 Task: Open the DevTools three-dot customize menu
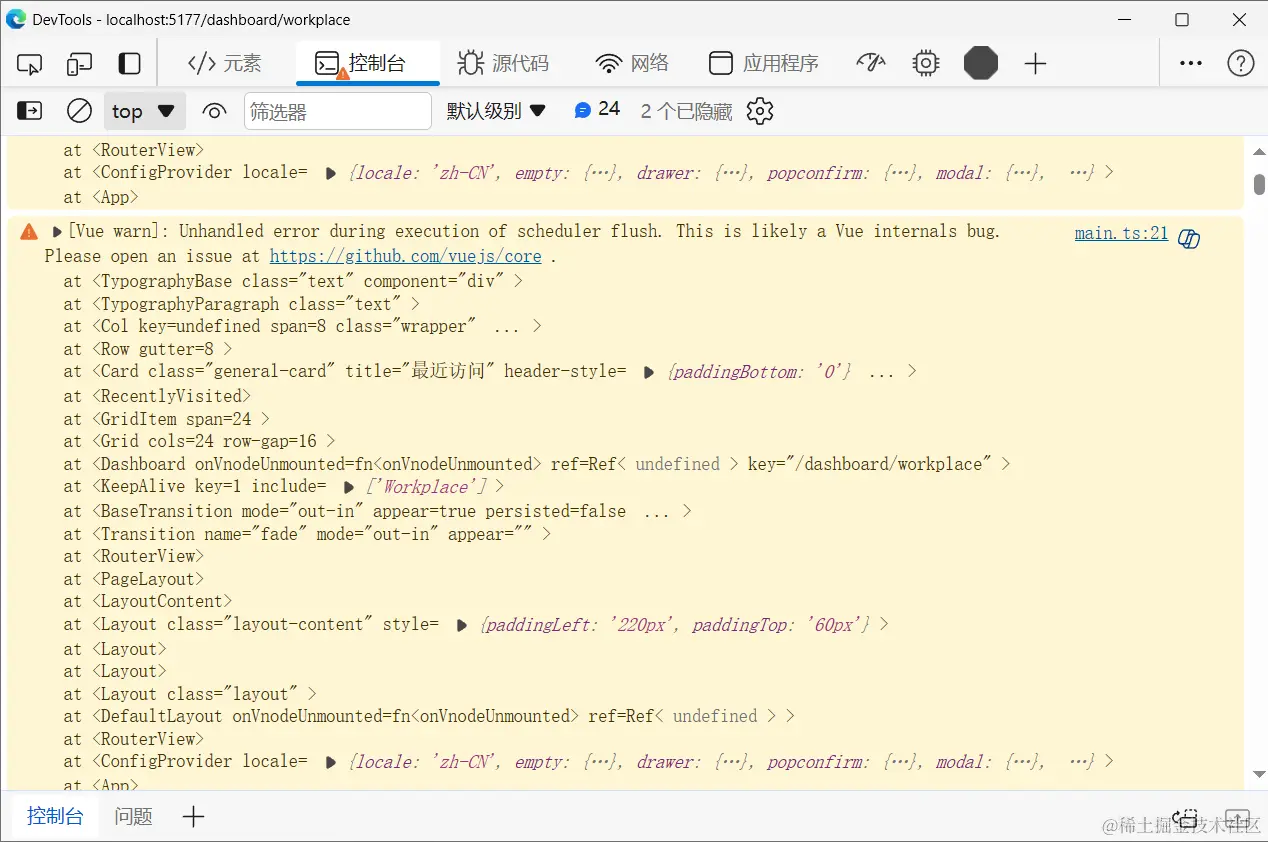pos(1191,63)
